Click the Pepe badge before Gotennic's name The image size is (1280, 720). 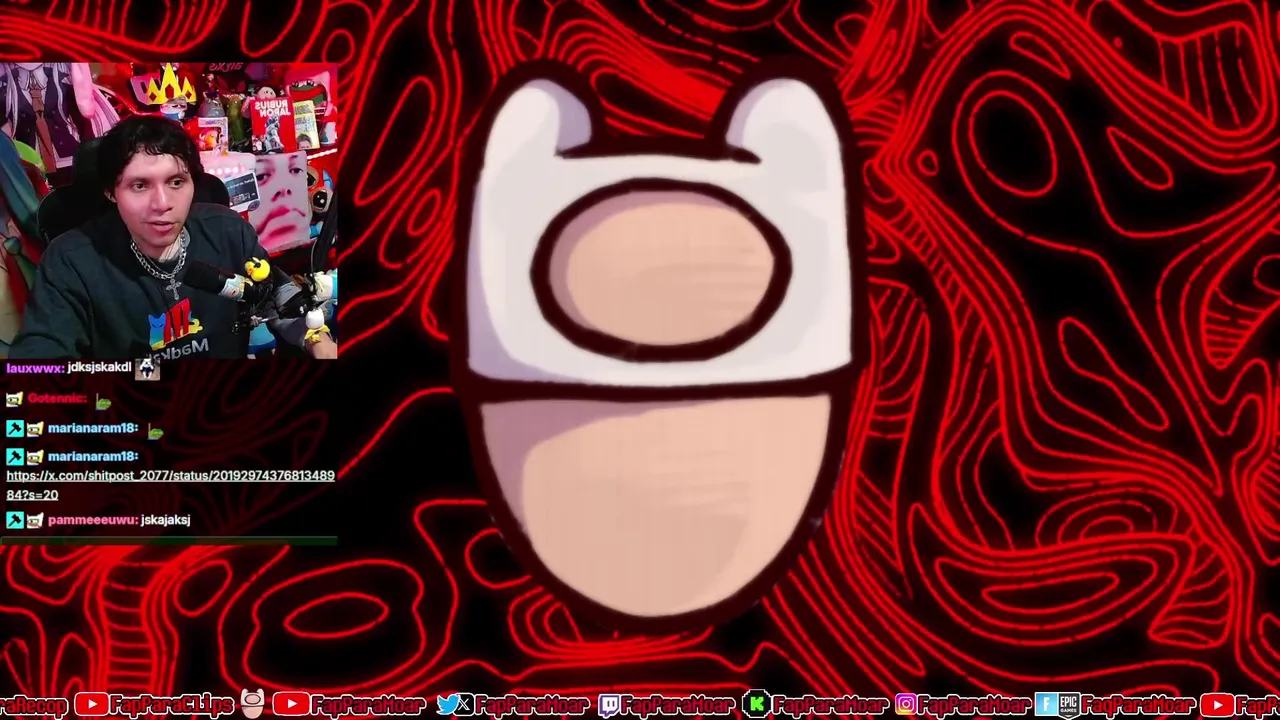pyautogui.click(x=14, y=399)
